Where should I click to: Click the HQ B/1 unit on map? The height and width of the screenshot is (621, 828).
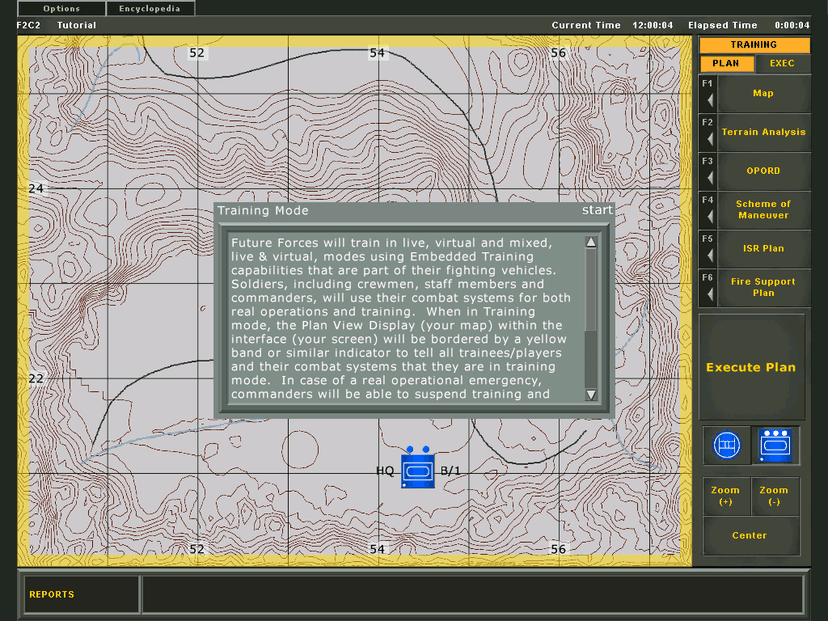pyautogui.click(x=418, y=468)
